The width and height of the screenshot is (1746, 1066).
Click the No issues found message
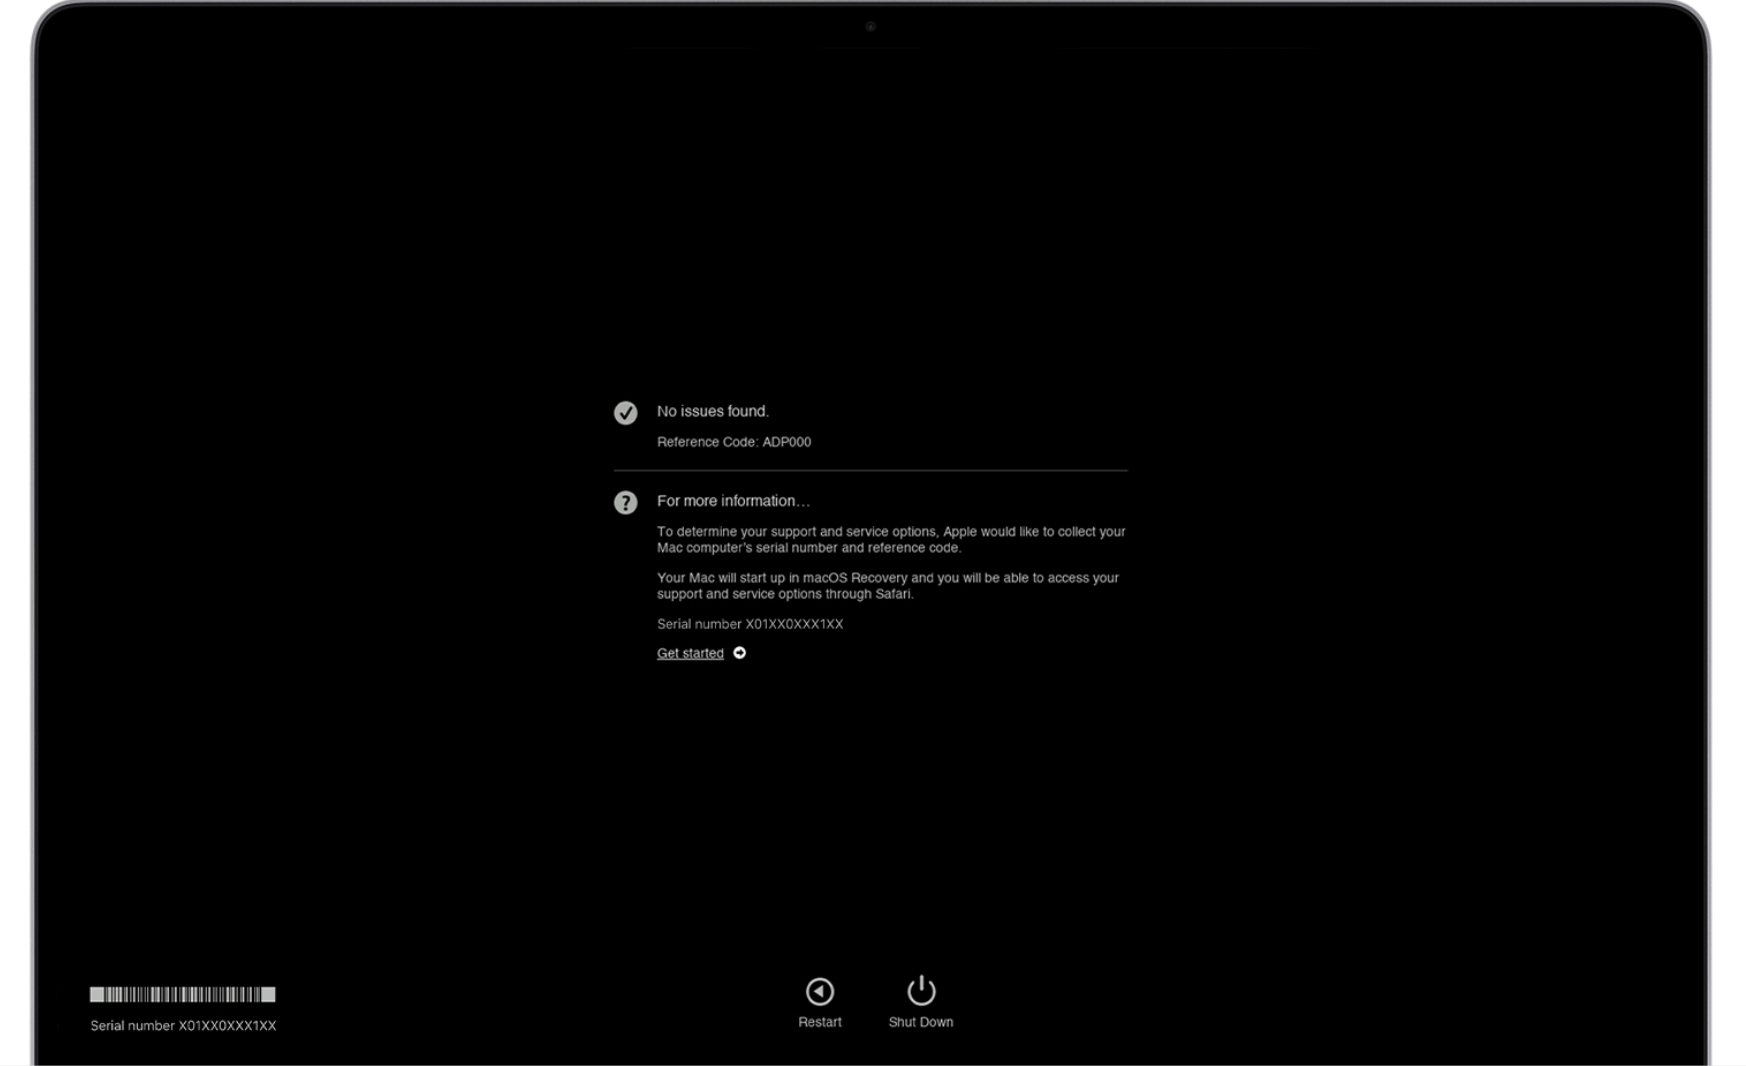pos(712,411)
